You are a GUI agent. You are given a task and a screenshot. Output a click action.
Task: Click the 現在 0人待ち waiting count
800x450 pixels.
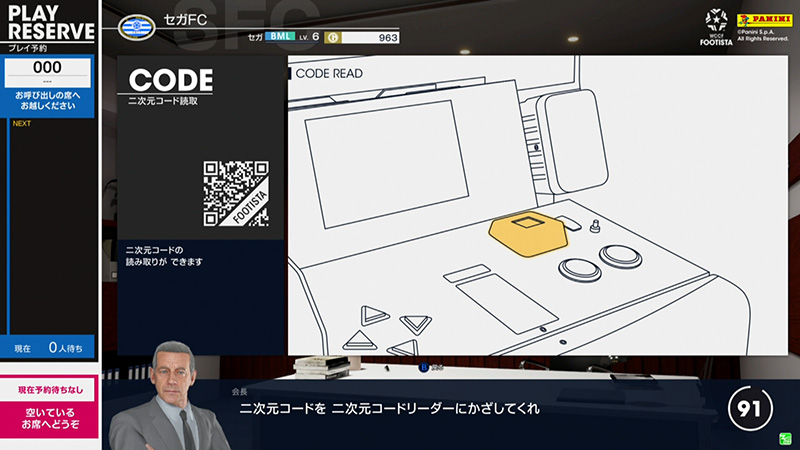pyautogui.click(x=48, y=348)
